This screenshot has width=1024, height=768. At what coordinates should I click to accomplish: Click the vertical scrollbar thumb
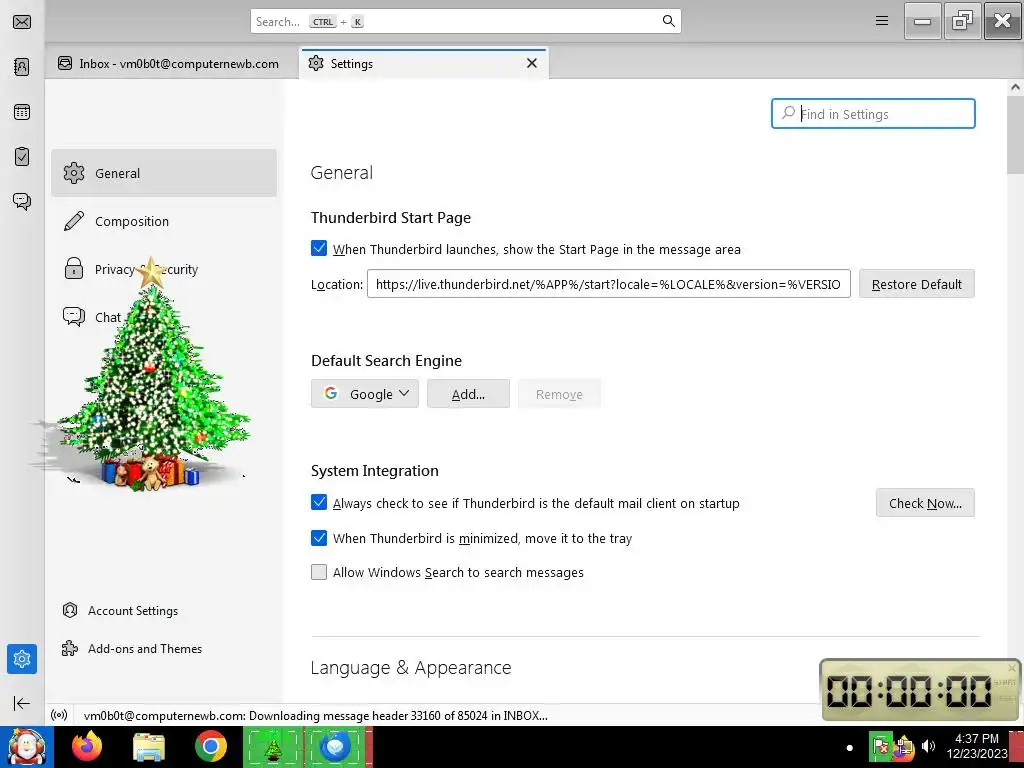pos(1016,136)
